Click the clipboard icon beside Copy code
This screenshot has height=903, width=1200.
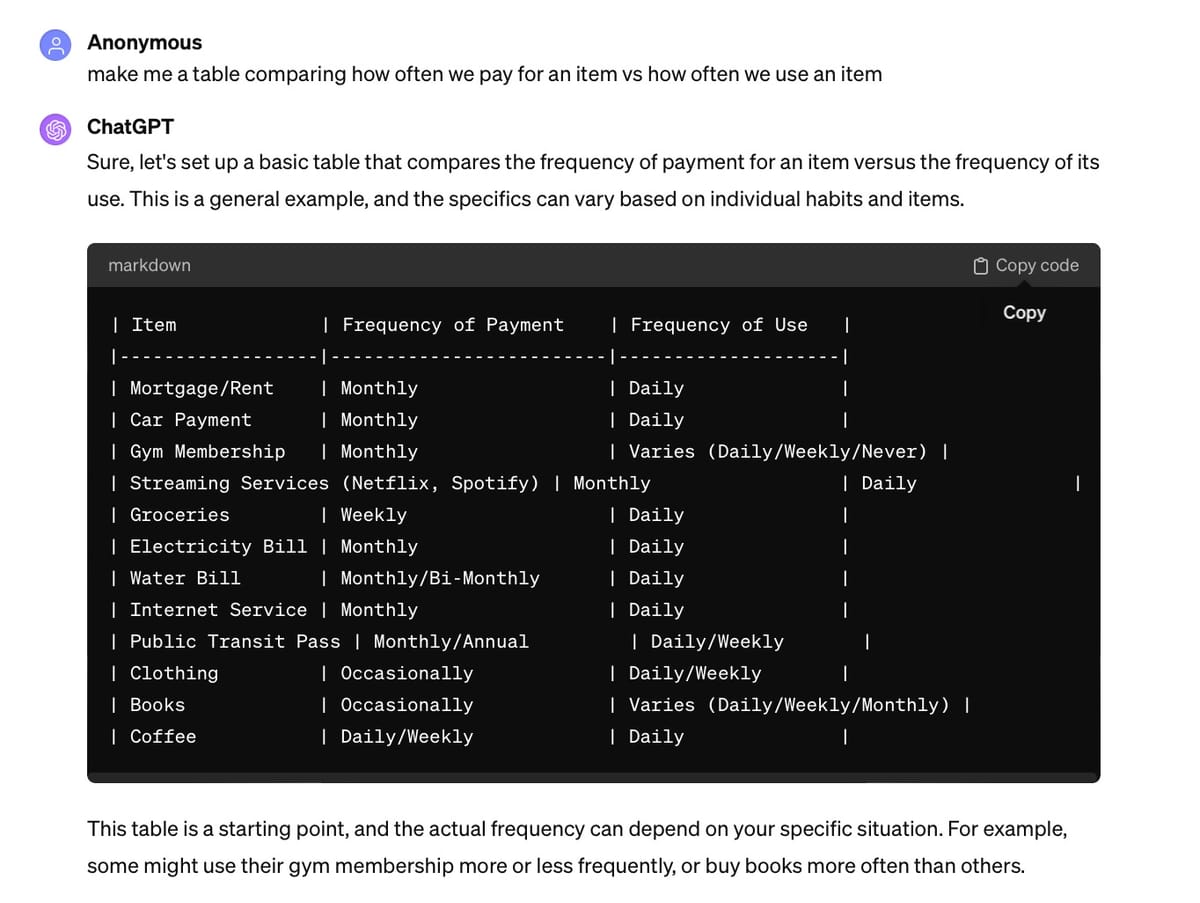click(x=981, y=265)
